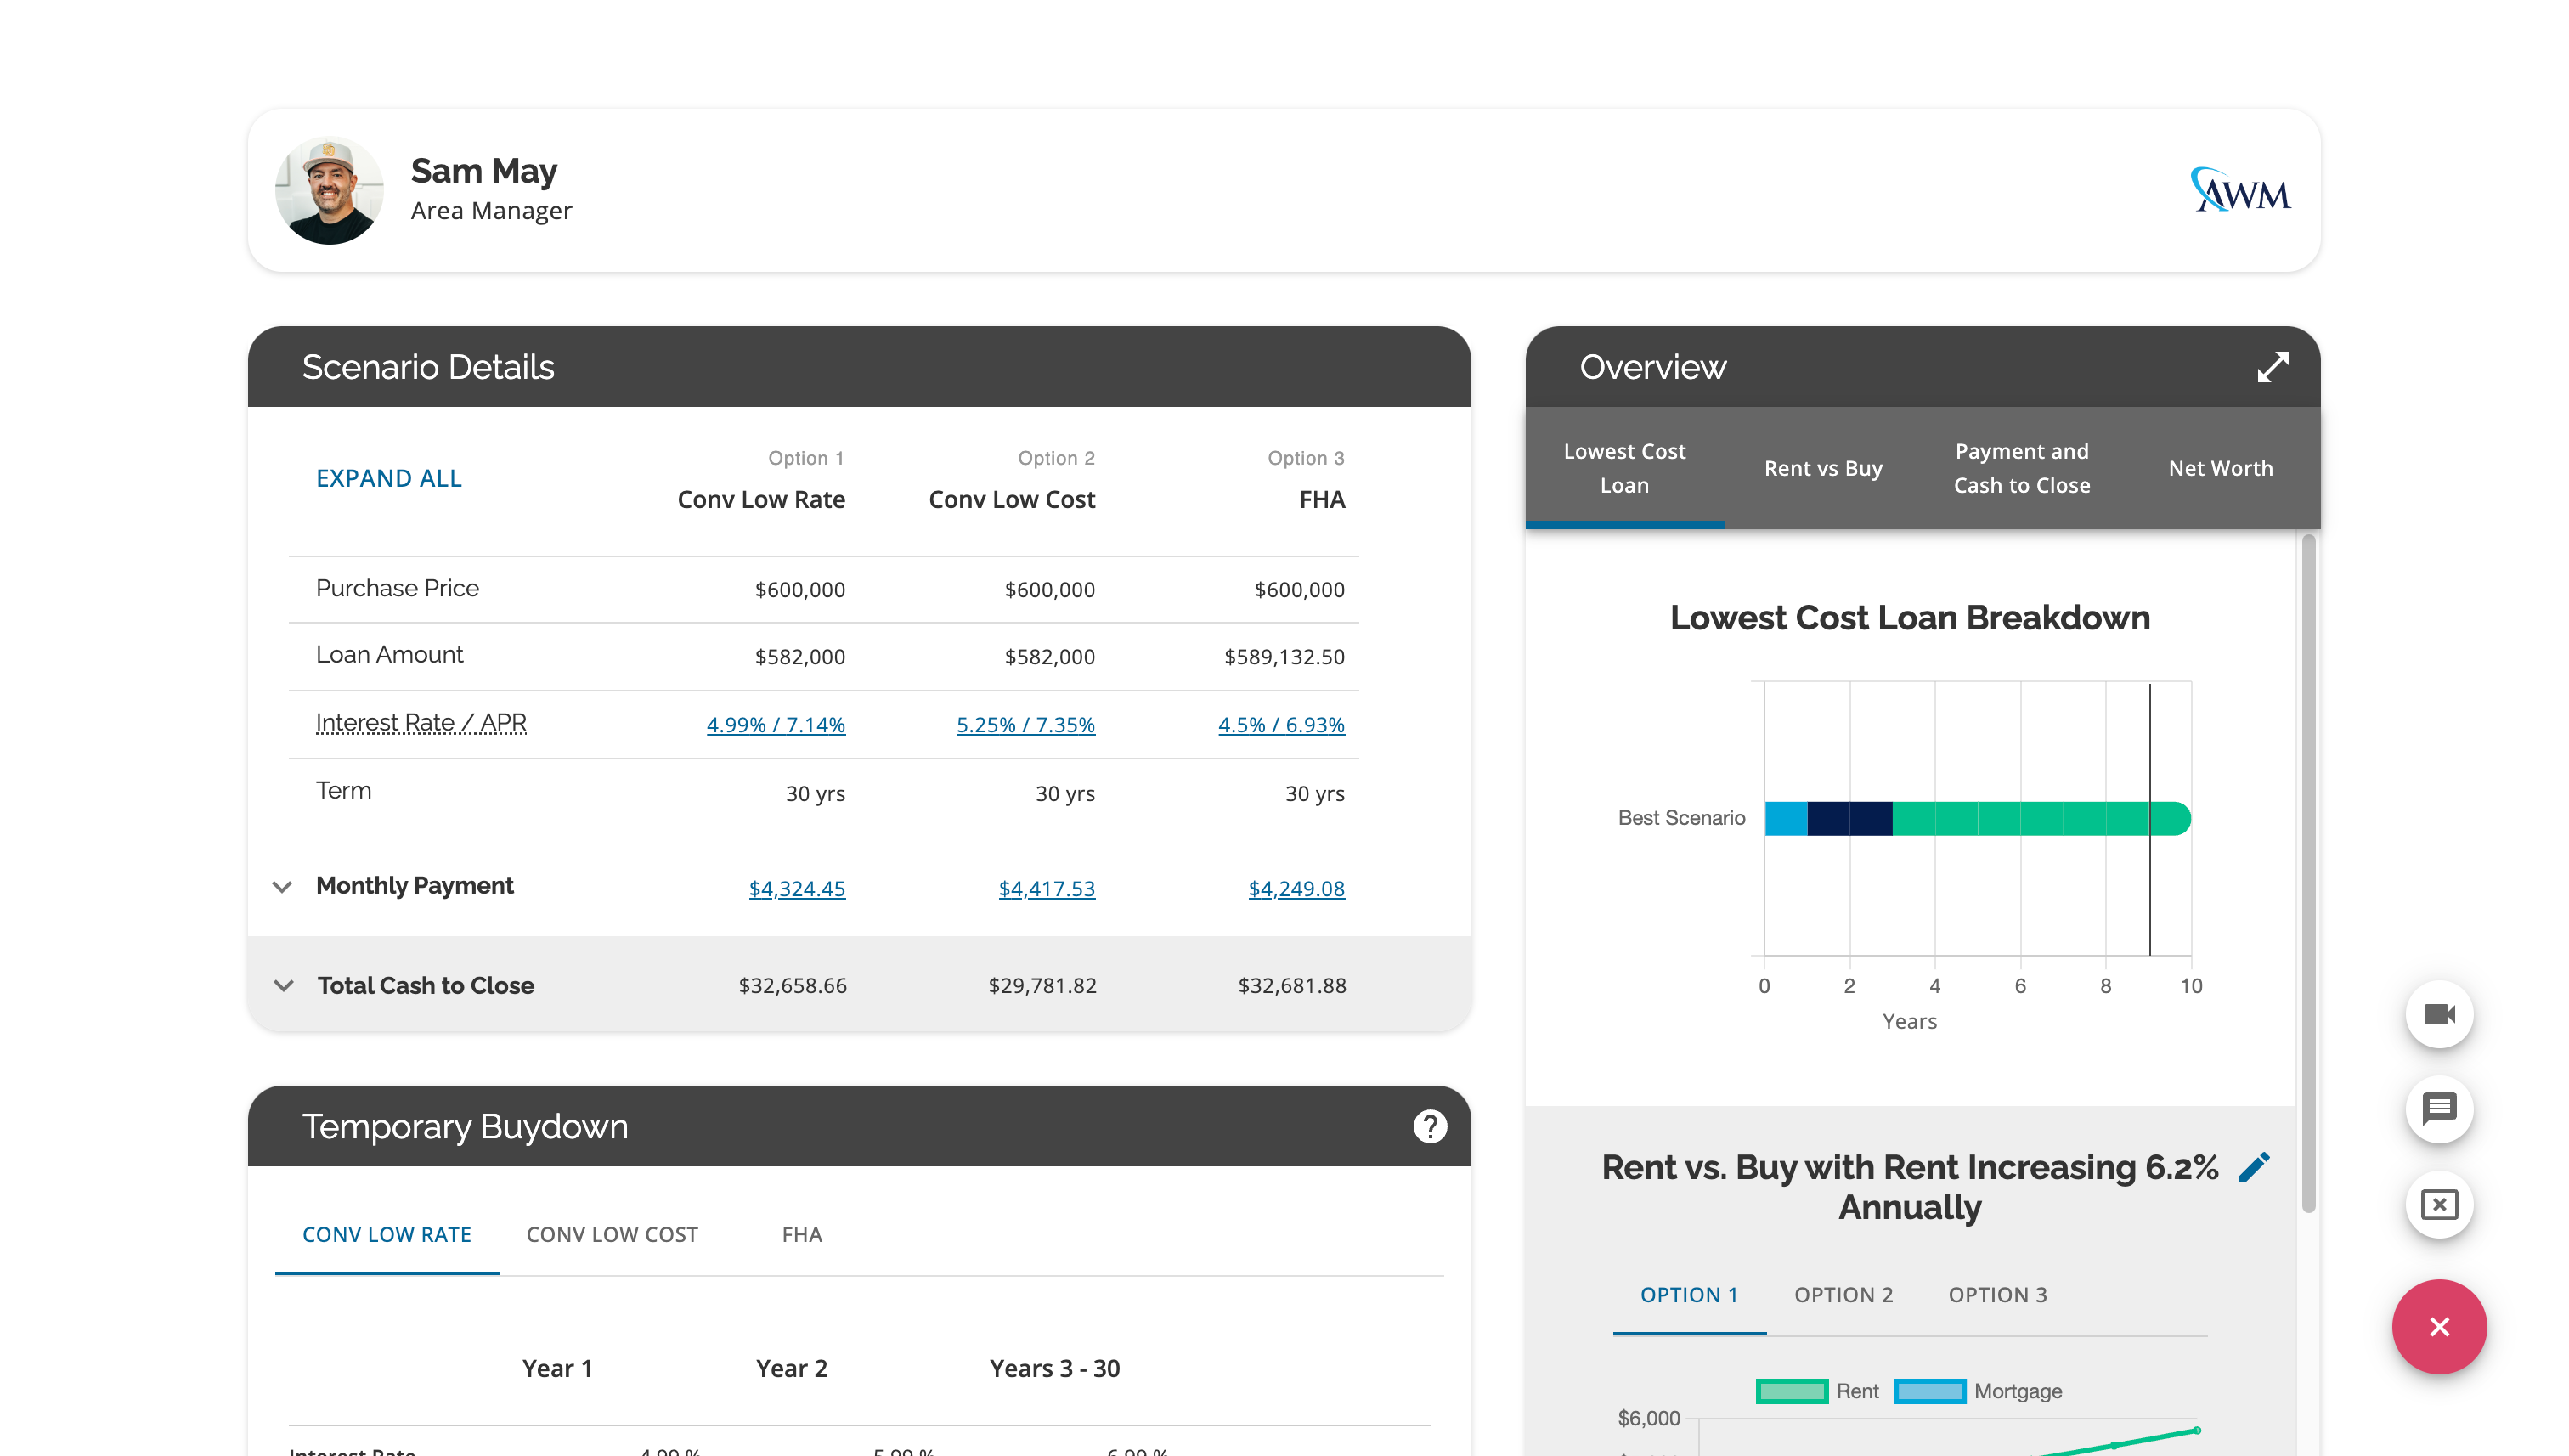This screenshot has width=2569, height=1456.
Task: Toggle Mortgage series in chart legend
Action: click(x=1977, y=1391)
